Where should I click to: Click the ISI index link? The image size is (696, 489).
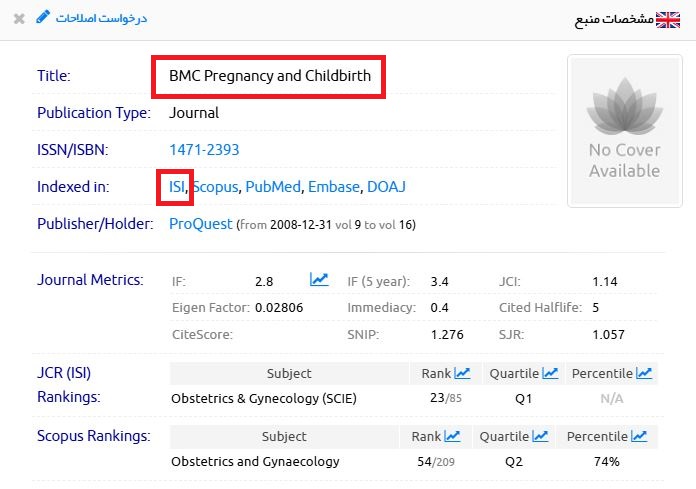click(x=177, y=187)
